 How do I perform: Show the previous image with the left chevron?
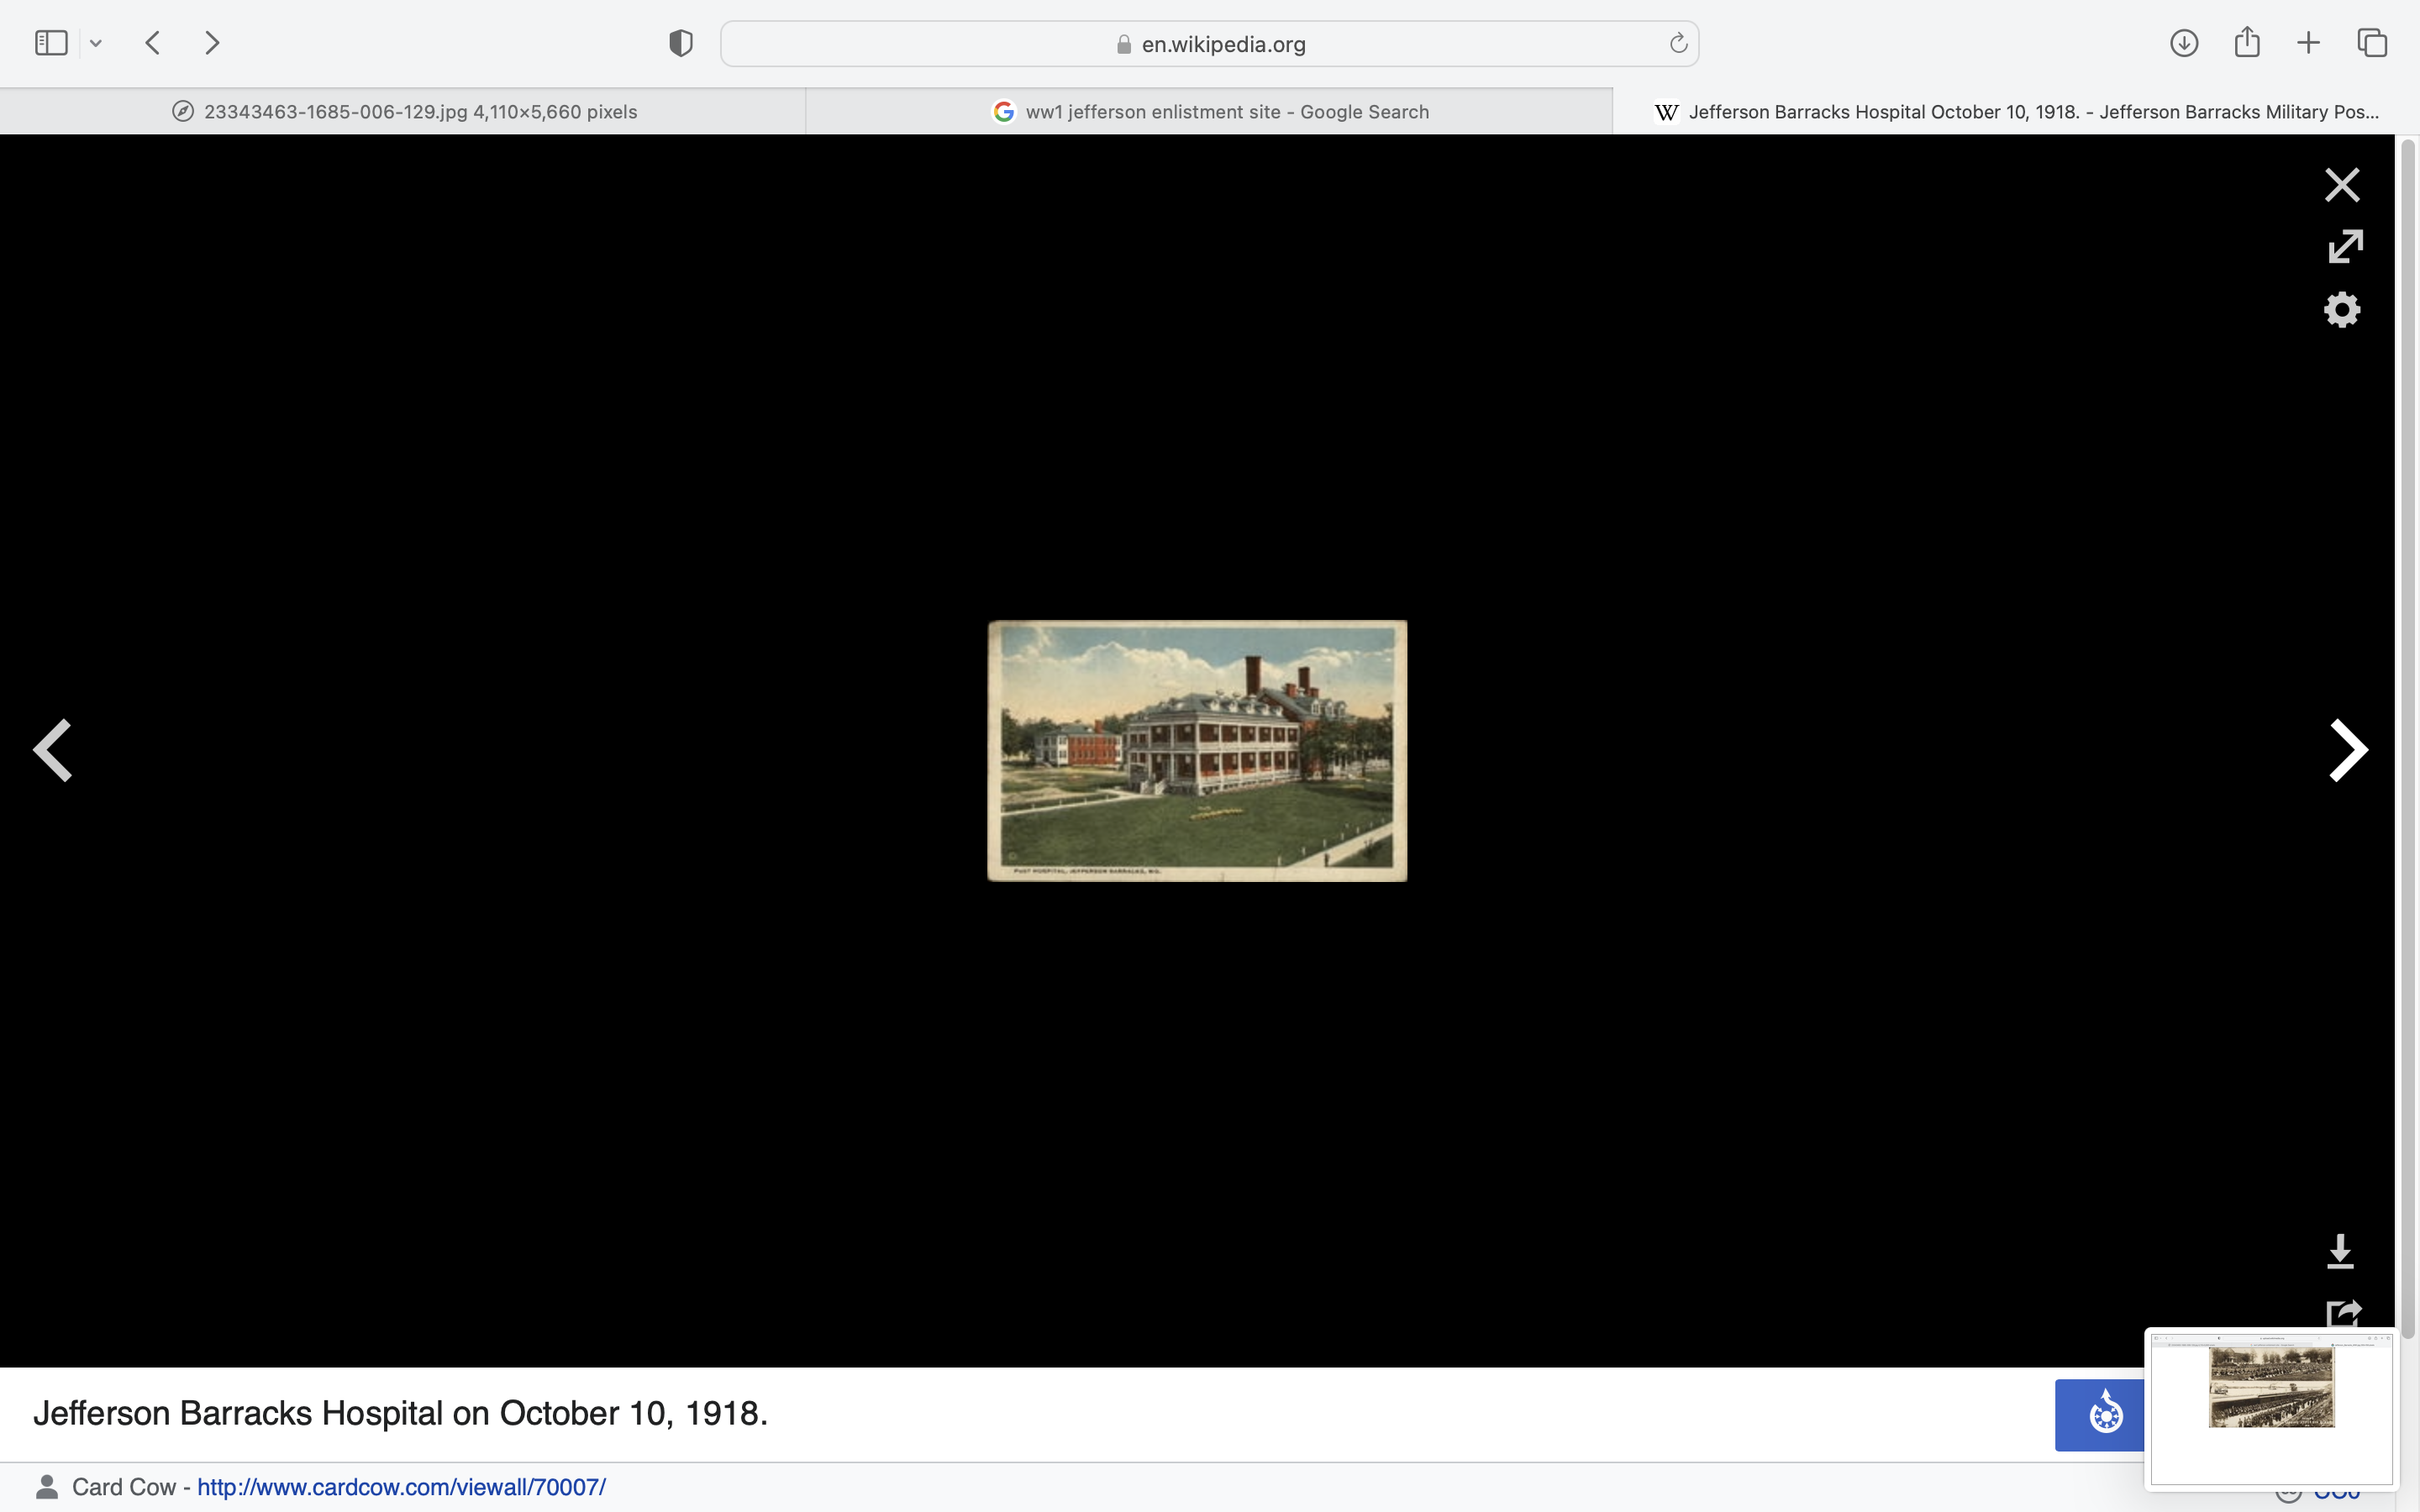pos(52,750)
